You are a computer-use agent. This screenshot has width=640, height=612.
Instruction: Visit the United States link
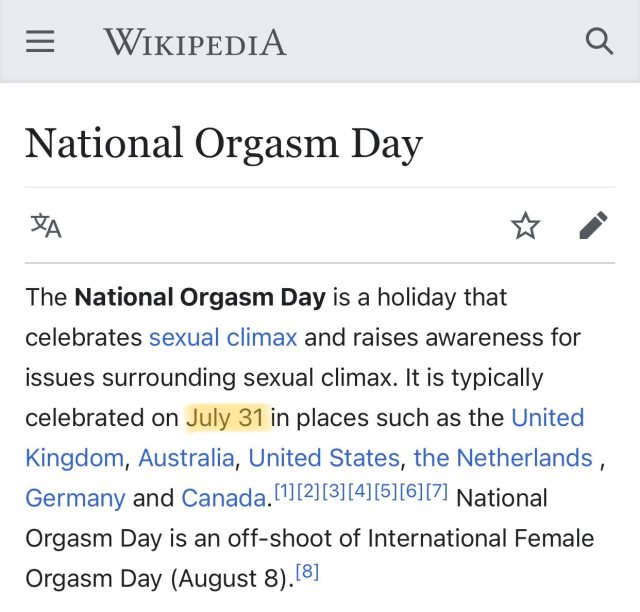tap(324, 458)
